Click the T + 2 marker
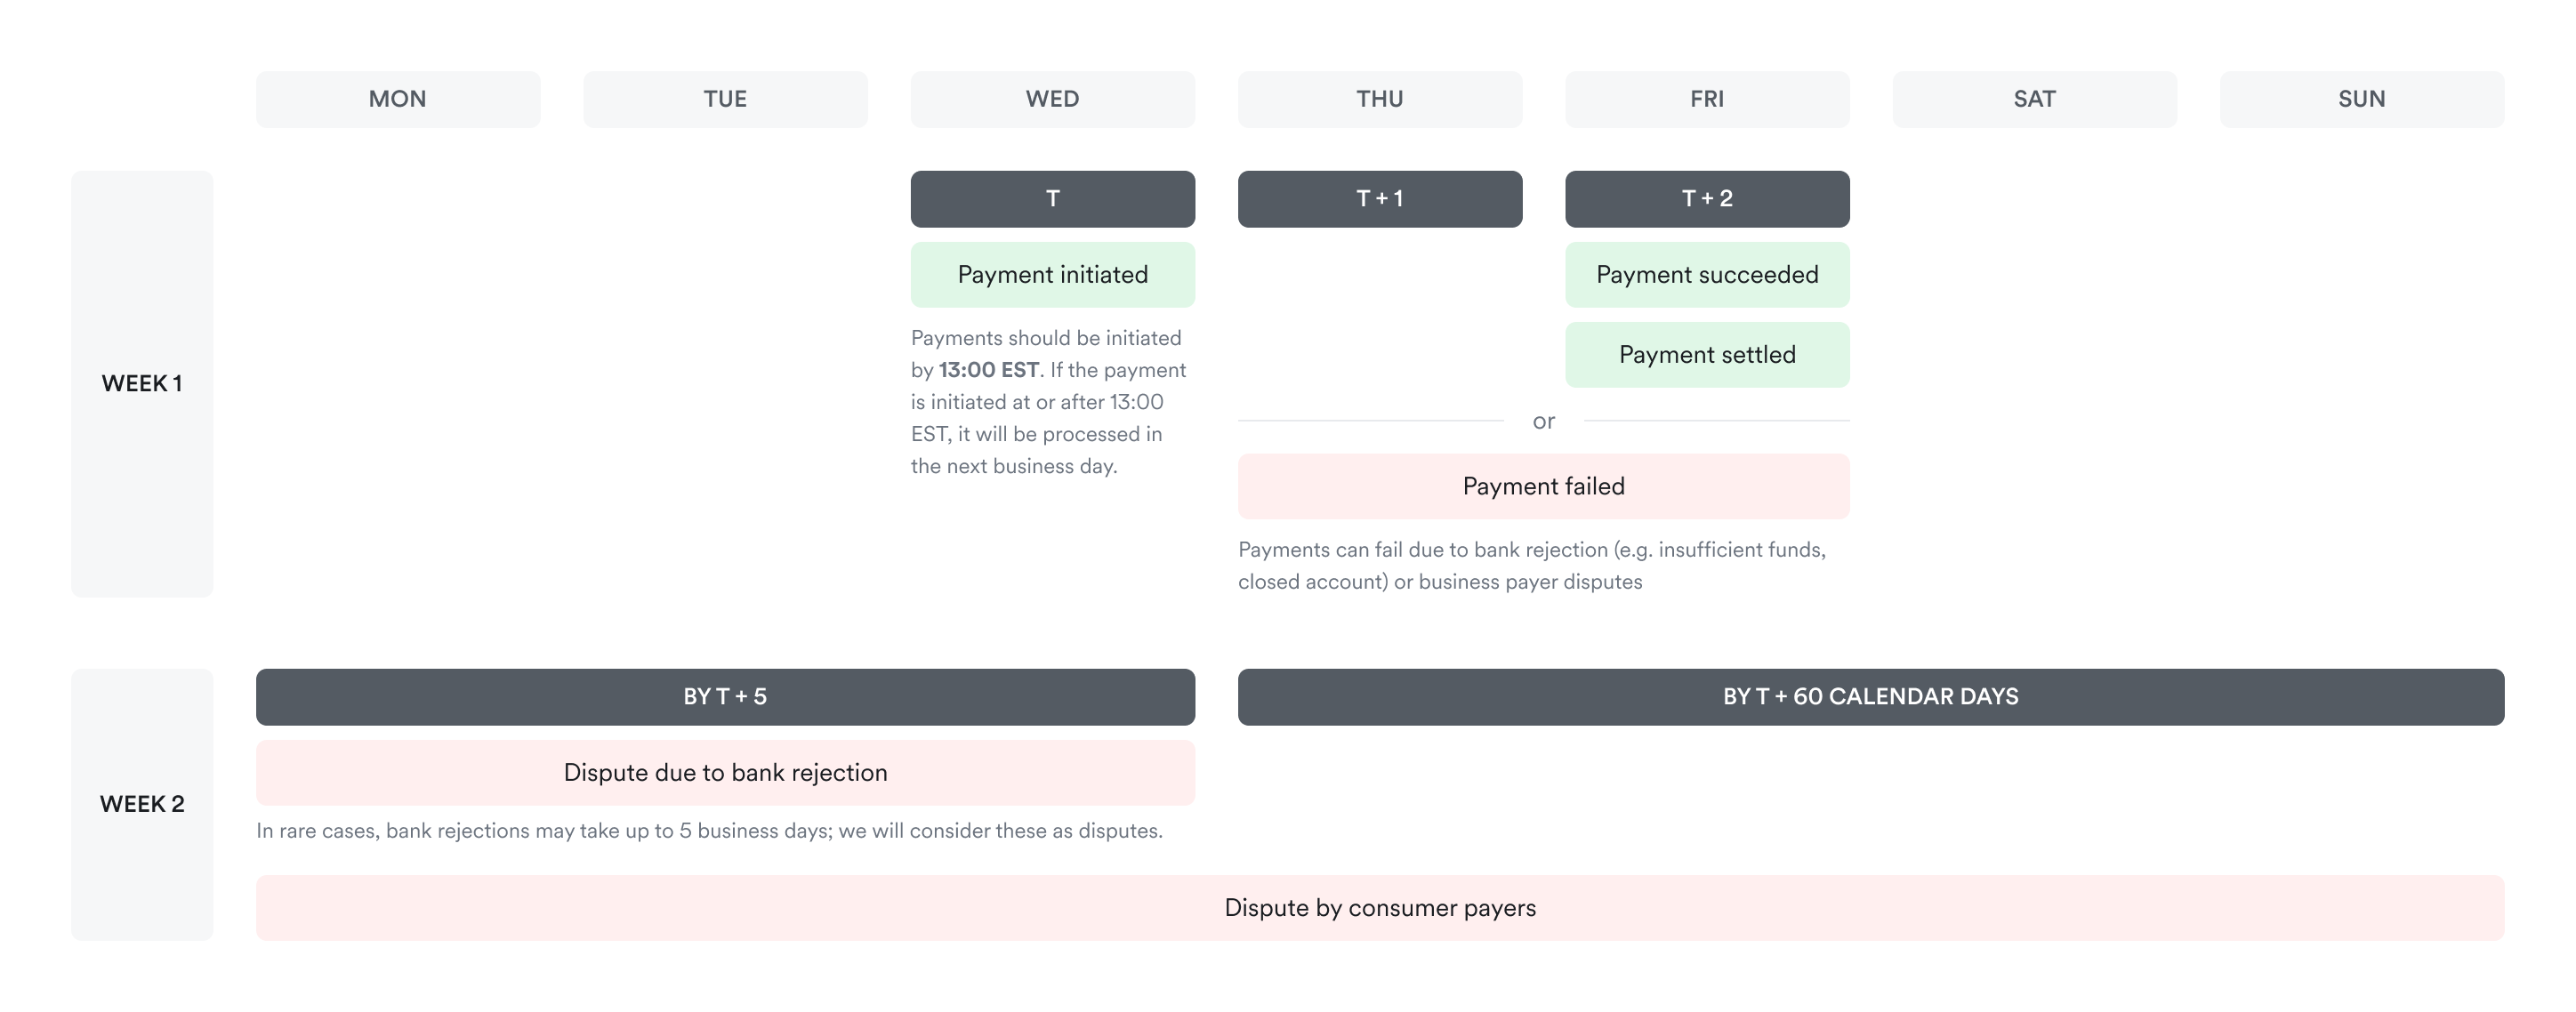The height and width of the screenshot is (1012, 2576). 1707,199
